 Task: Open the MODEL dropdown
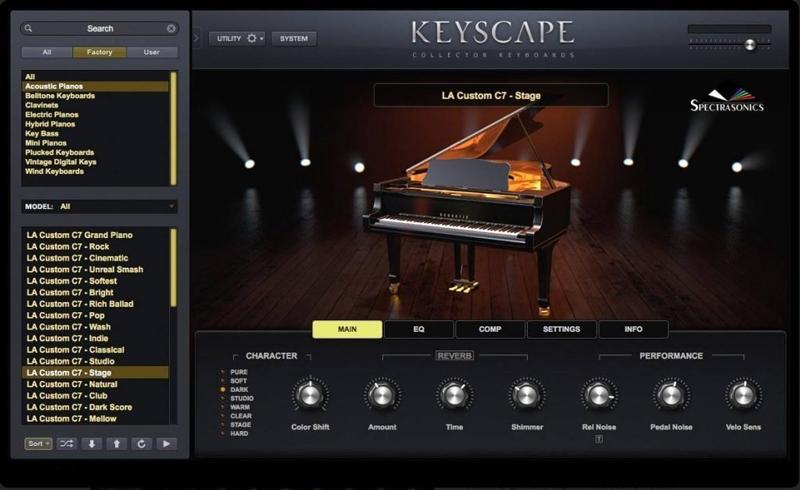pos(99,206)
